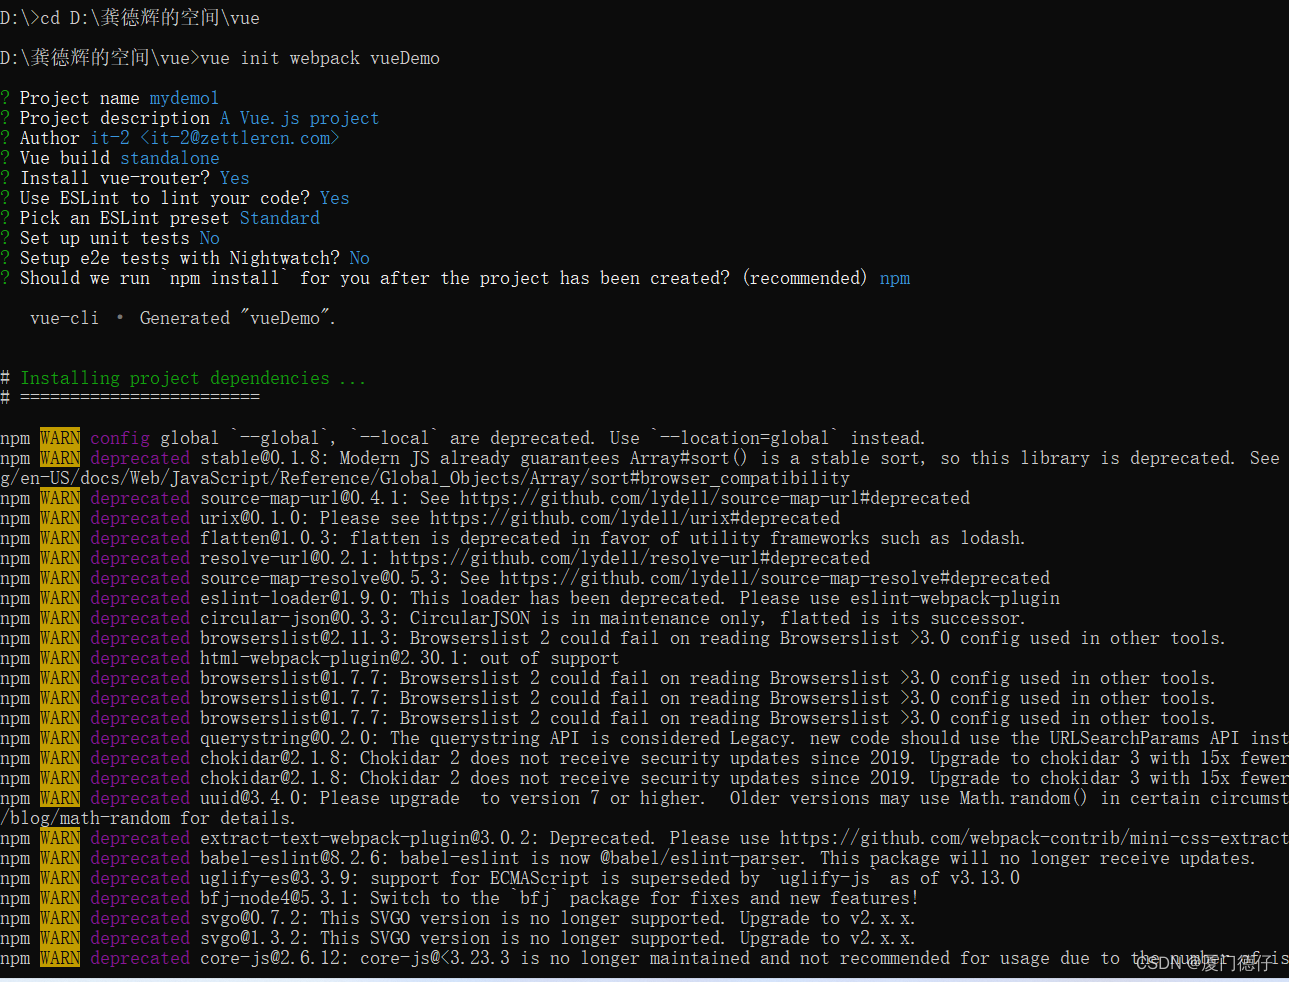Click the source-map-resolve GitHub URL
The width and height of the screenshot is (1289, 982).
click(x=775, y=578)
